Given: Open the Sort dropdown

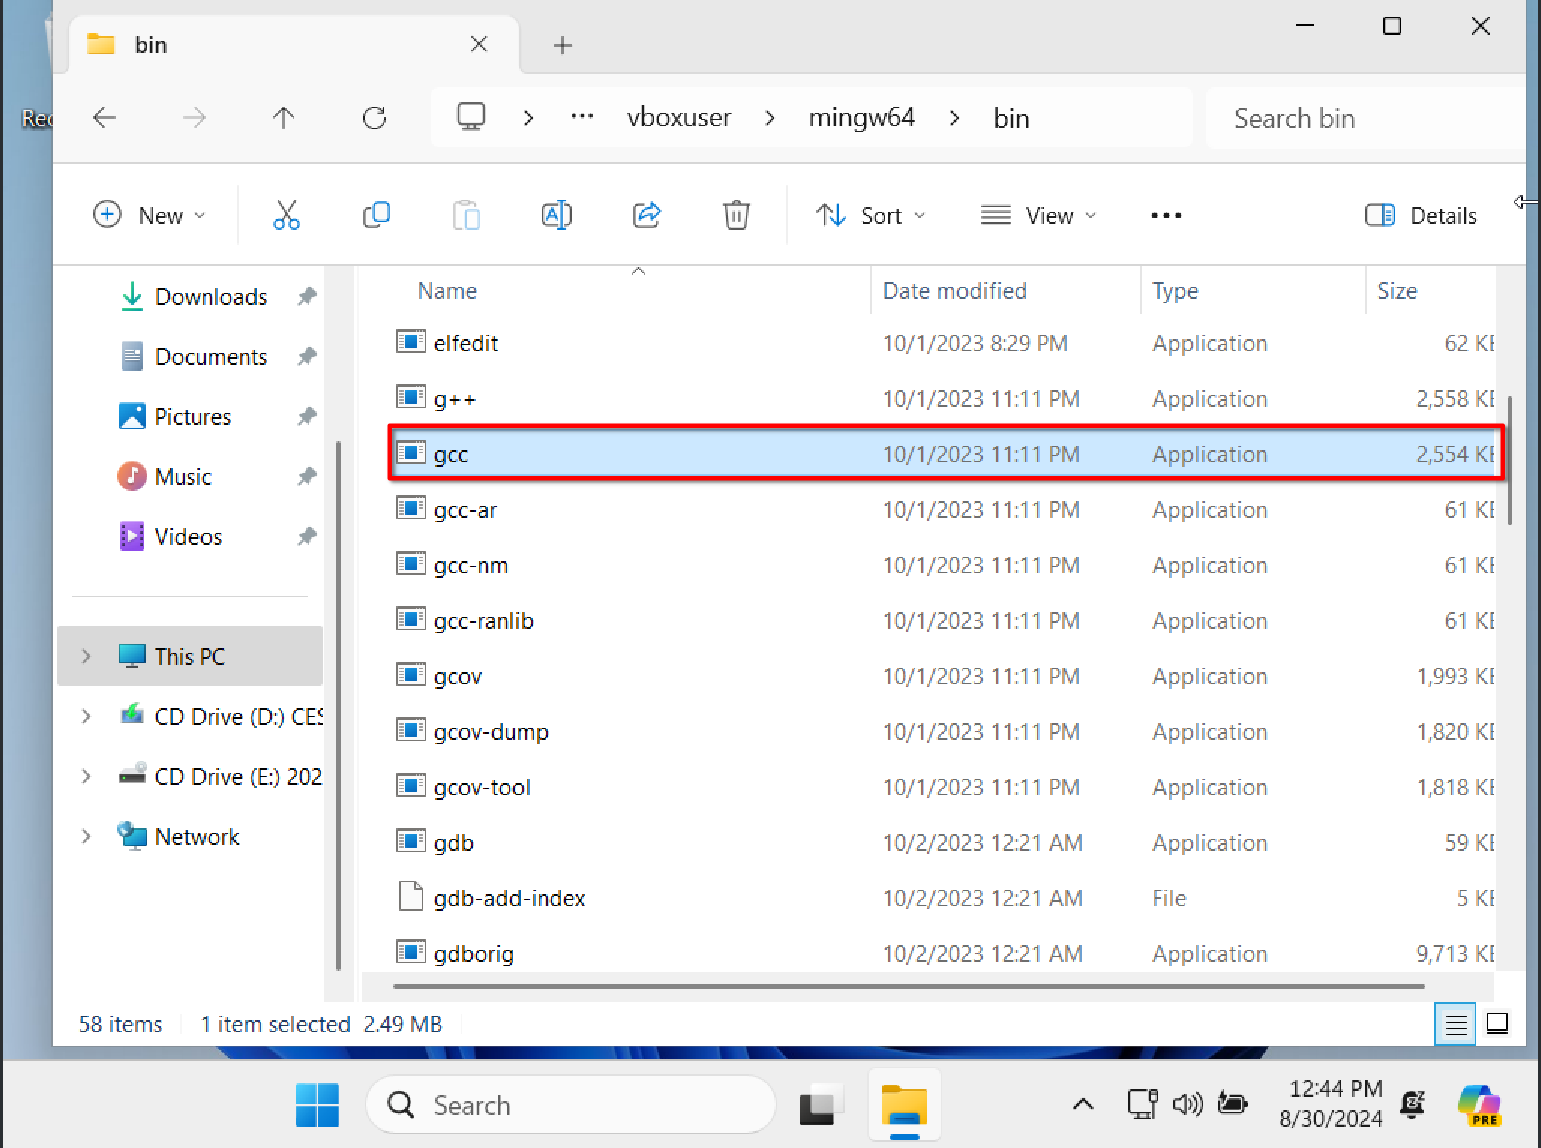Looking at the screenshot, I should click(x=870, y=215).
